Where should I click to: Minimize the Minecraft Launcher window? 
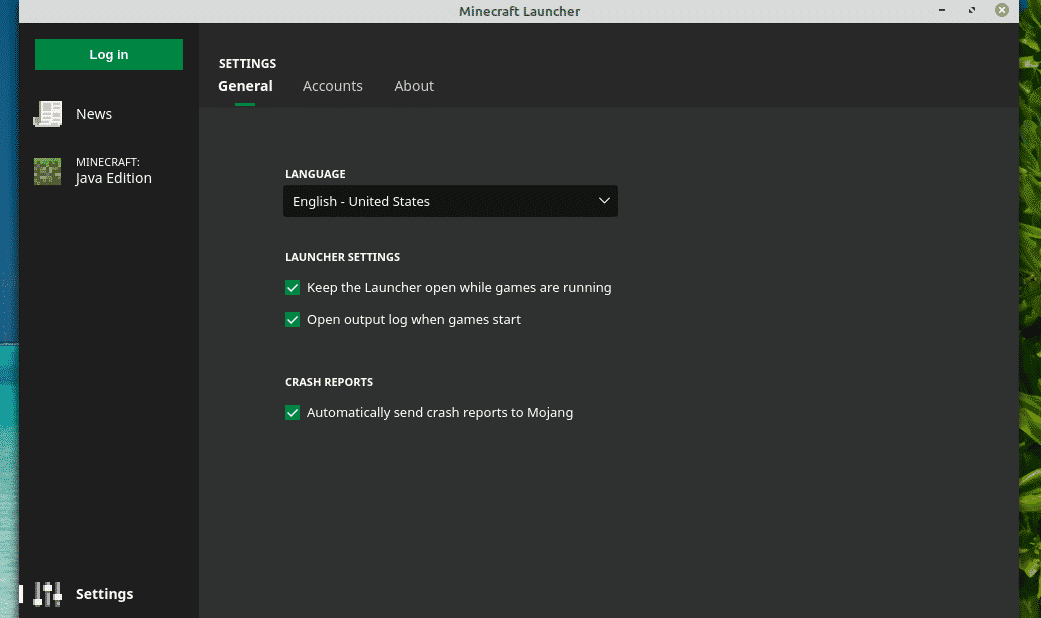coord(942,10)
